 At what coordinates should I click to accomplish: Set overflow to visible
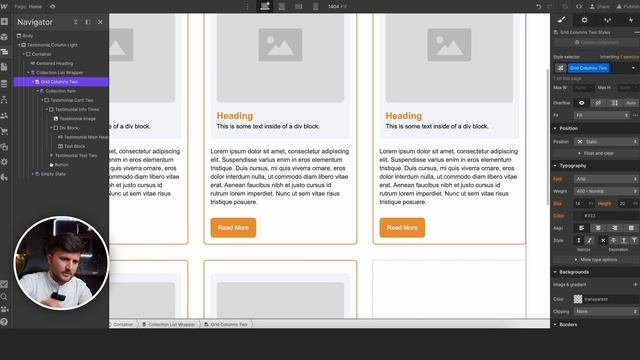(582, 103)
